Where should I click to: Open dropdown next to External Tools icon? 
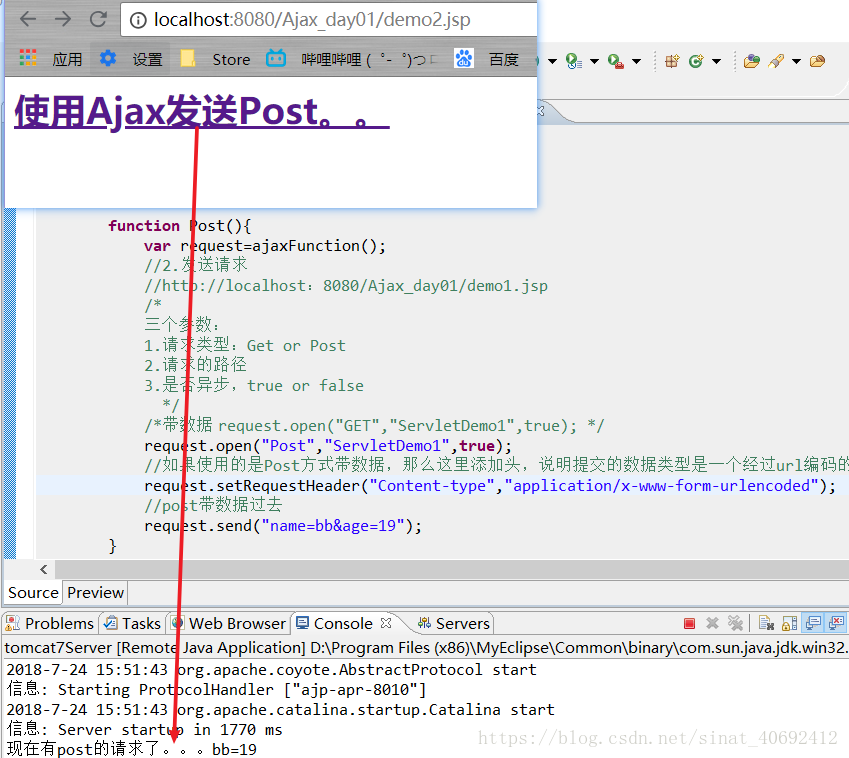click(x=636, y=61)
